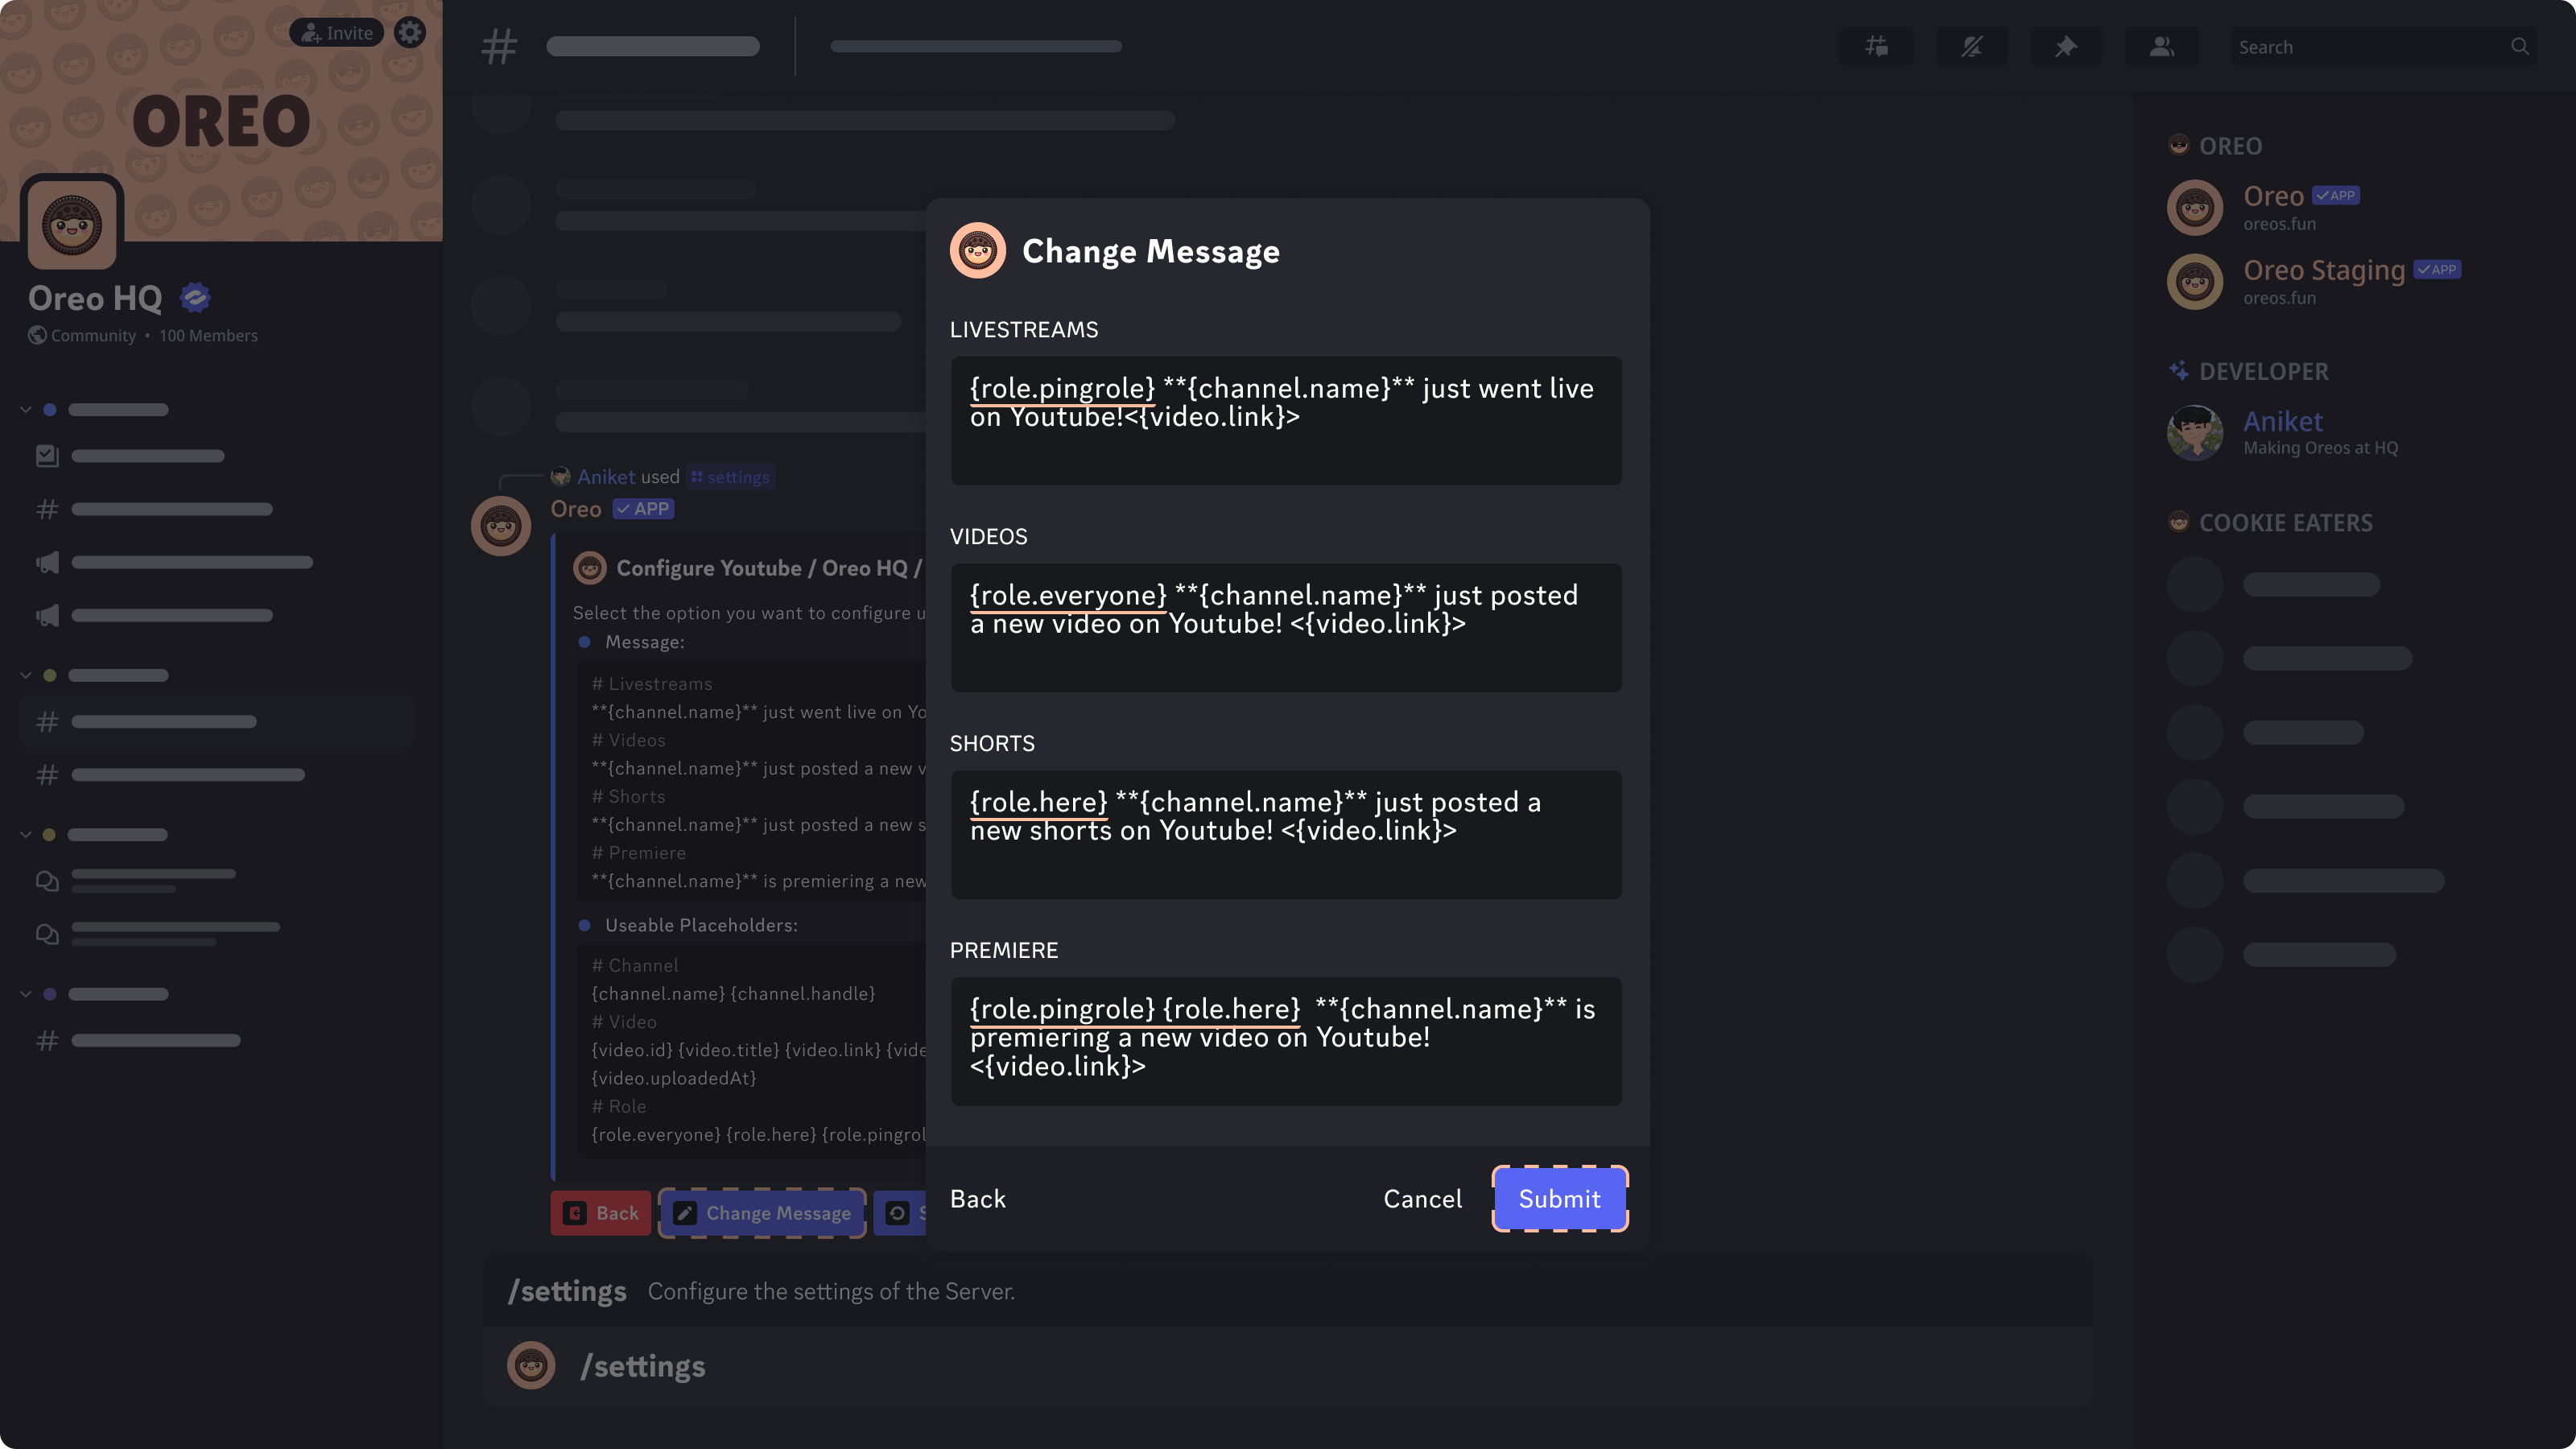
Task: Click the search magnifier icon
Action: tap(2520, 46)
